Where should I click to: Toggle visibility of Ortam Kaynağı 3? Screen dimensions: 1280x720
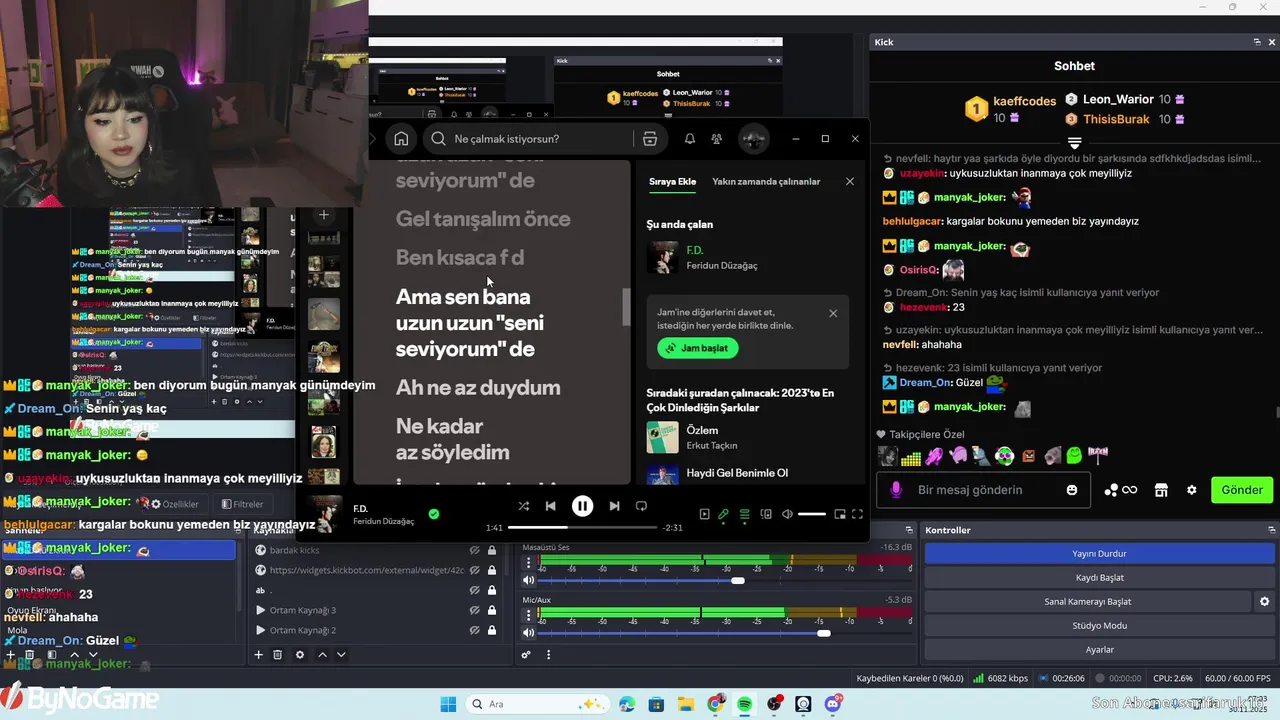coord(475,610)
